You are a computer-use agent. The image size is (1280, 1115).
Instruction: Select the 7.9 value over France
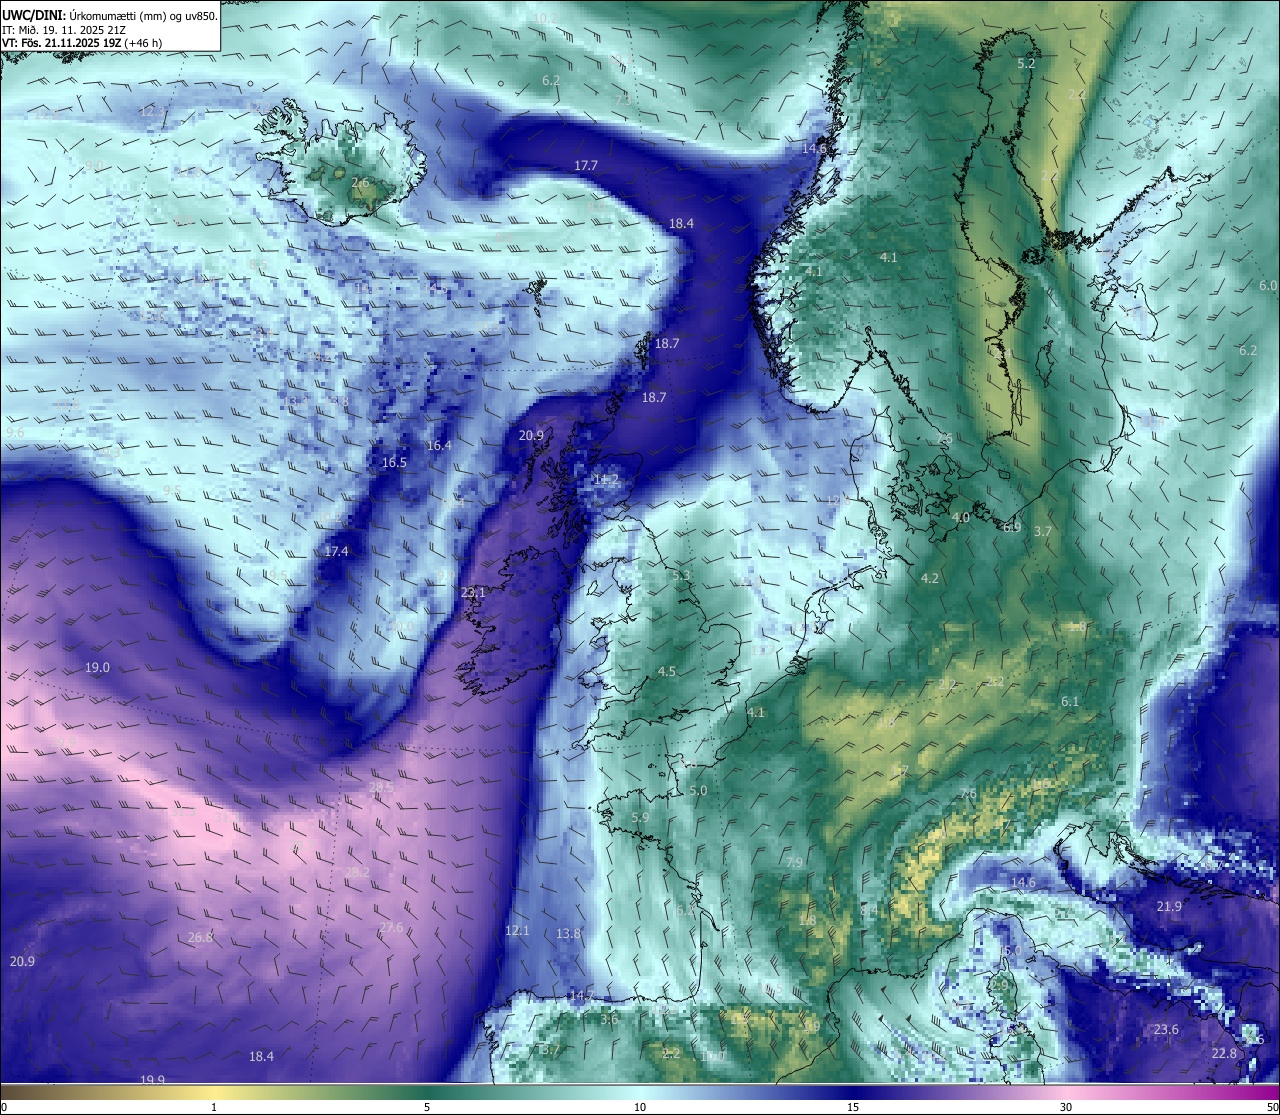click(795, 862)
